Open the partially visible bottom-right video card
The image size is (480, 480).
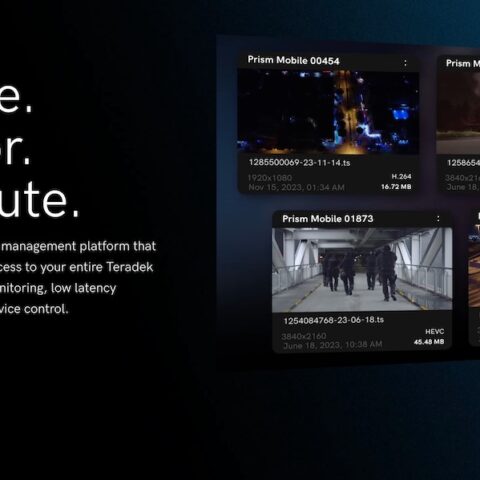pyautogui.click(x=474, y=278)
